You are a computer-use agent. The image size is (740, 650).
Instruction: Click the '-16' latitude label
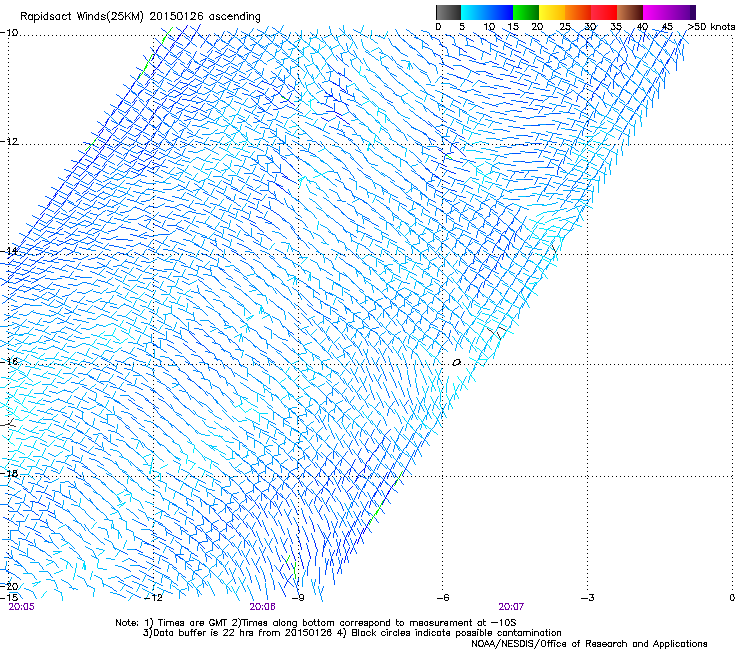[9, 362]
